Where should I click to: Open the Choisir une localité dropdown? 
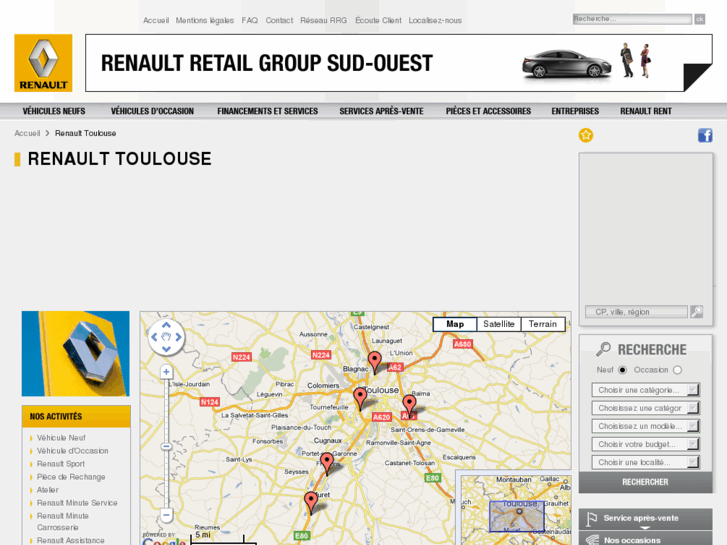[645, 462]
